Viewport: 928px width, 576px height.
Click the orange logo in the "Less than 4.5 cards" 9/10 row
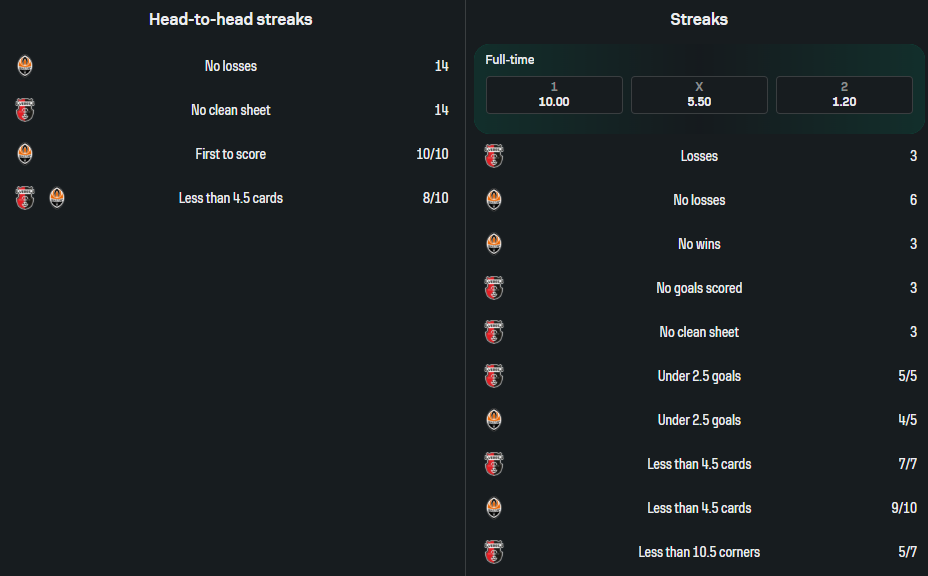pos(493,508)
